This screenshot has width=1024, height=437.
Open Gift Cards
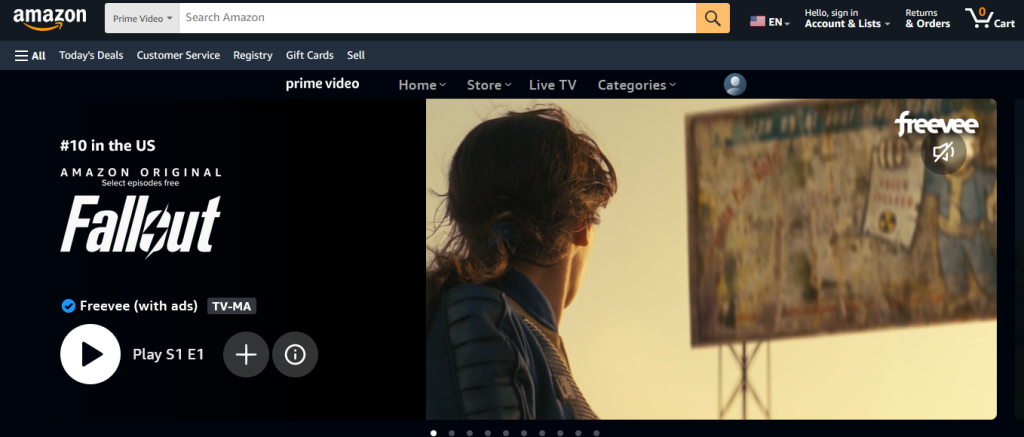(x=310, y=56)
